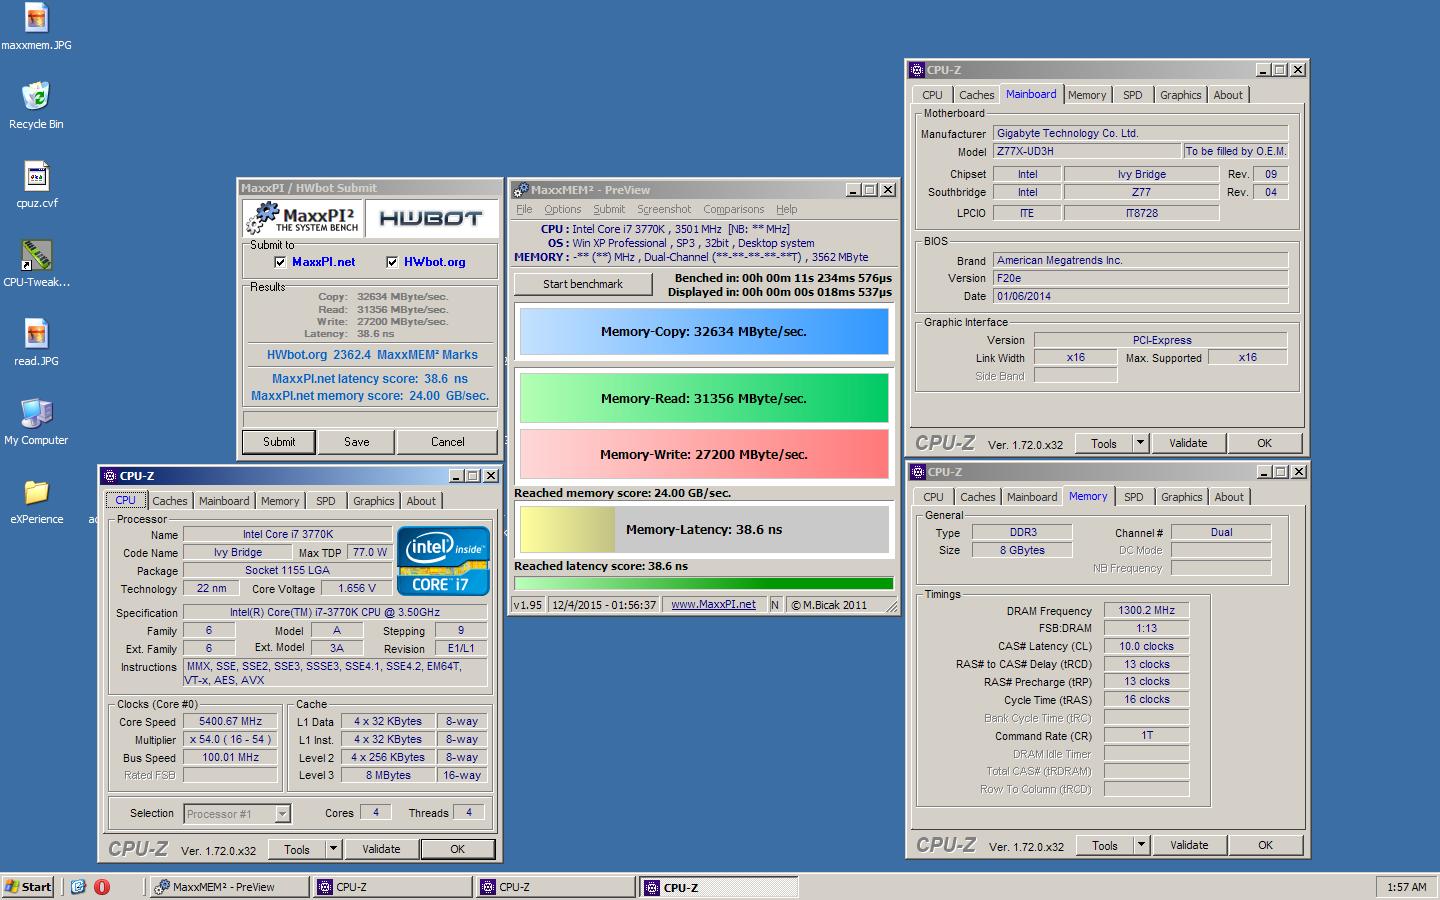The image size is (1440, 900).
Task: Click the HWBOT logo in MaxxPI window
Action: 431,218
